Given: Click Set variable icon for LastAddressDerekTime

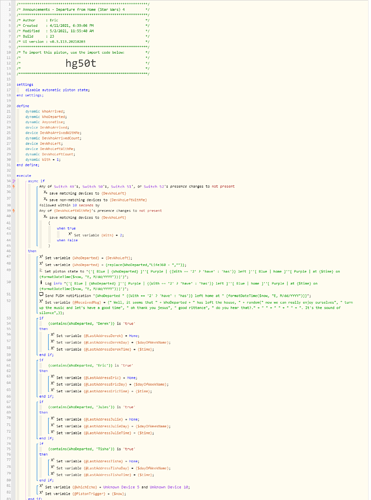Looking at the screenshot, I should tap(53, 349).
